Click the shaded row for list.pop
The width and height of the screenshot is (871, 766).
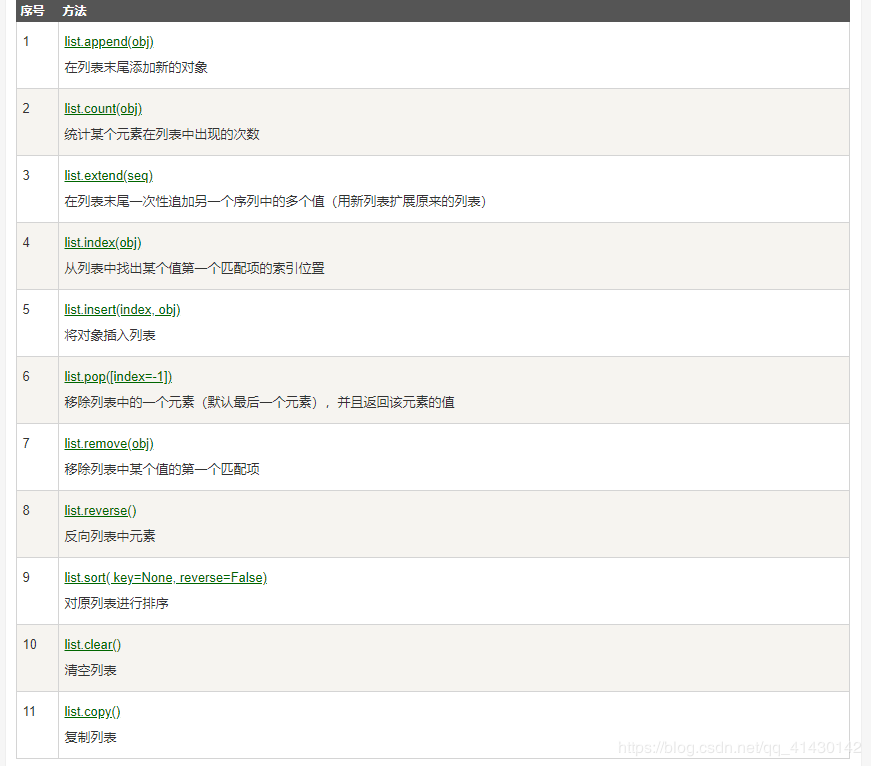(400, 389)
